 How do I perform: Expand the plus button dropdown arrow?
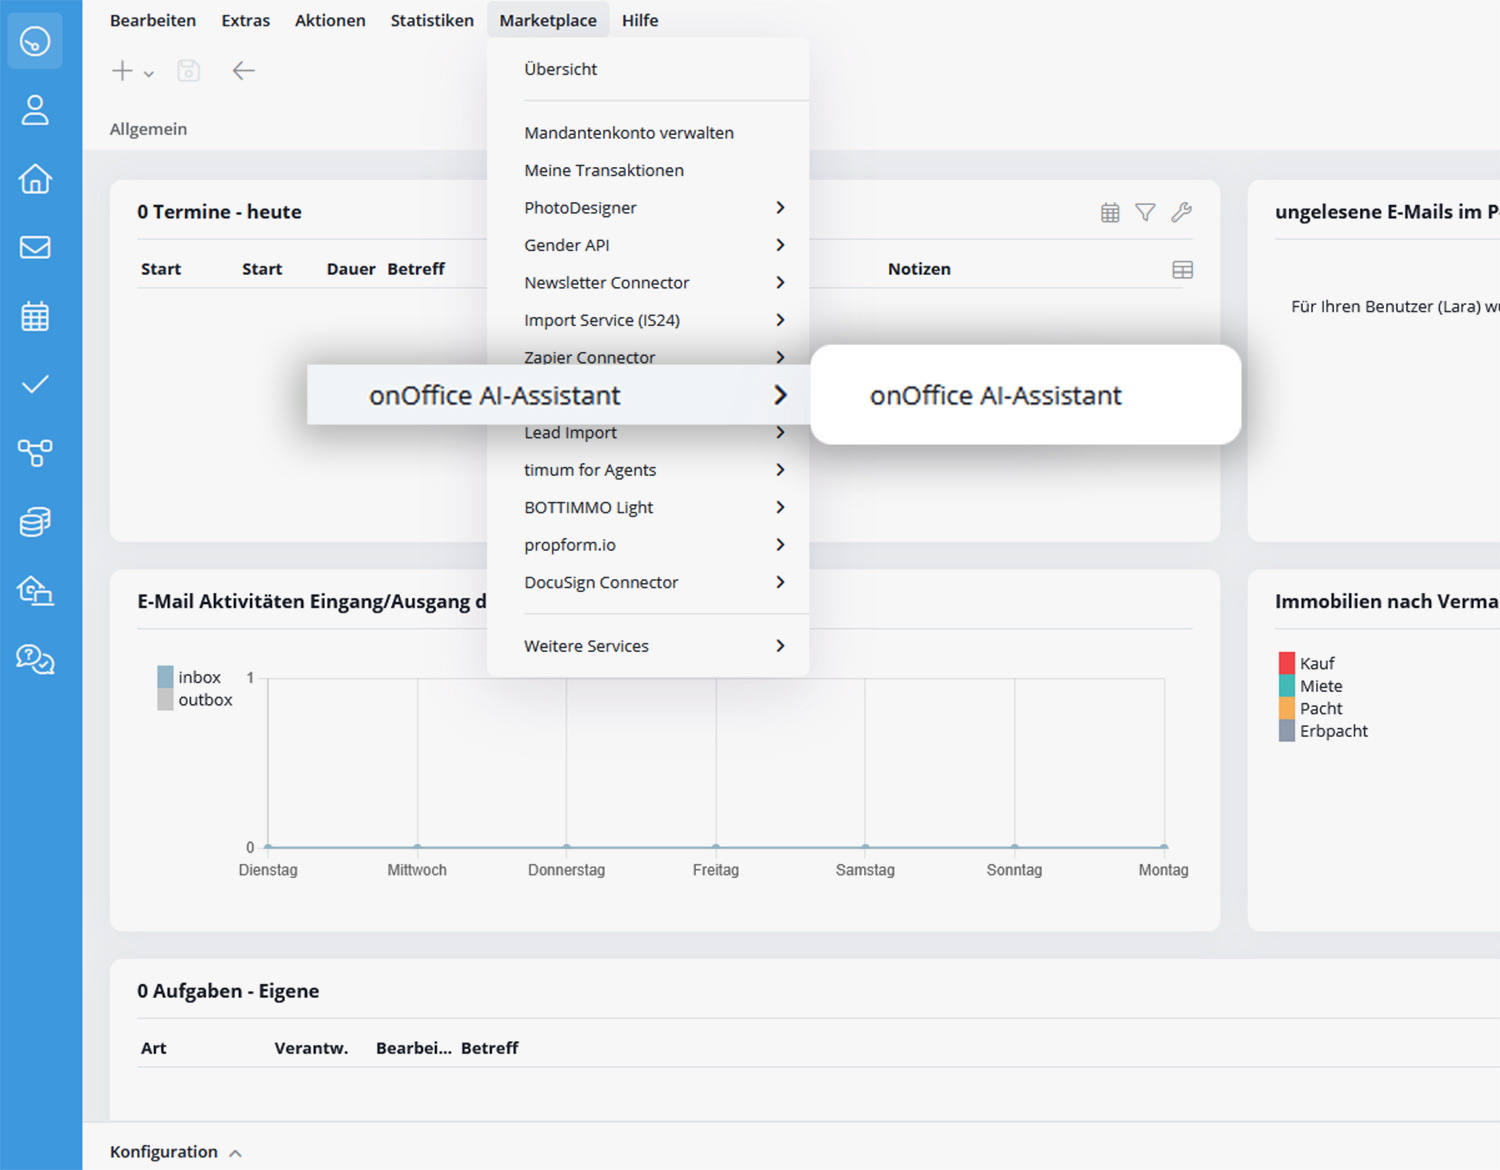(149, 73)
